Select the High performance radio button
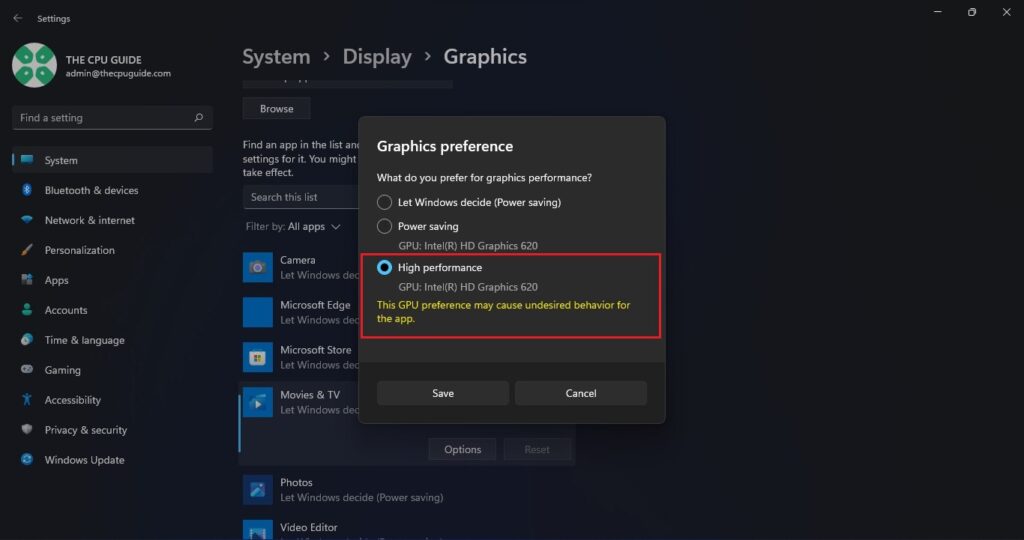Screen dimensions: 1024x540 point(385,268)
